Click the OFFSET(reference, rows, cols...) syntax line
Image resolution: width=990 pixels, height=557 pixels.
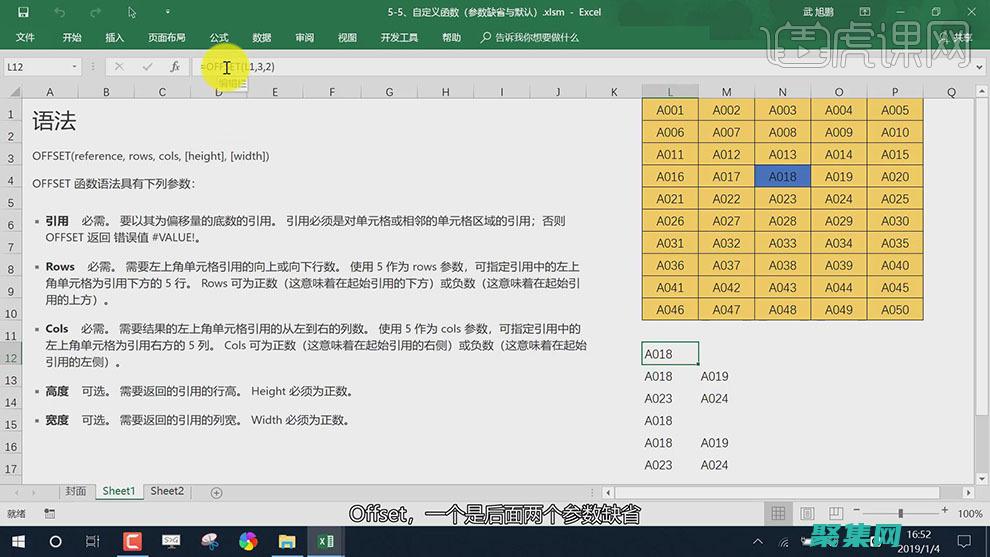click(x=151, y=156)
